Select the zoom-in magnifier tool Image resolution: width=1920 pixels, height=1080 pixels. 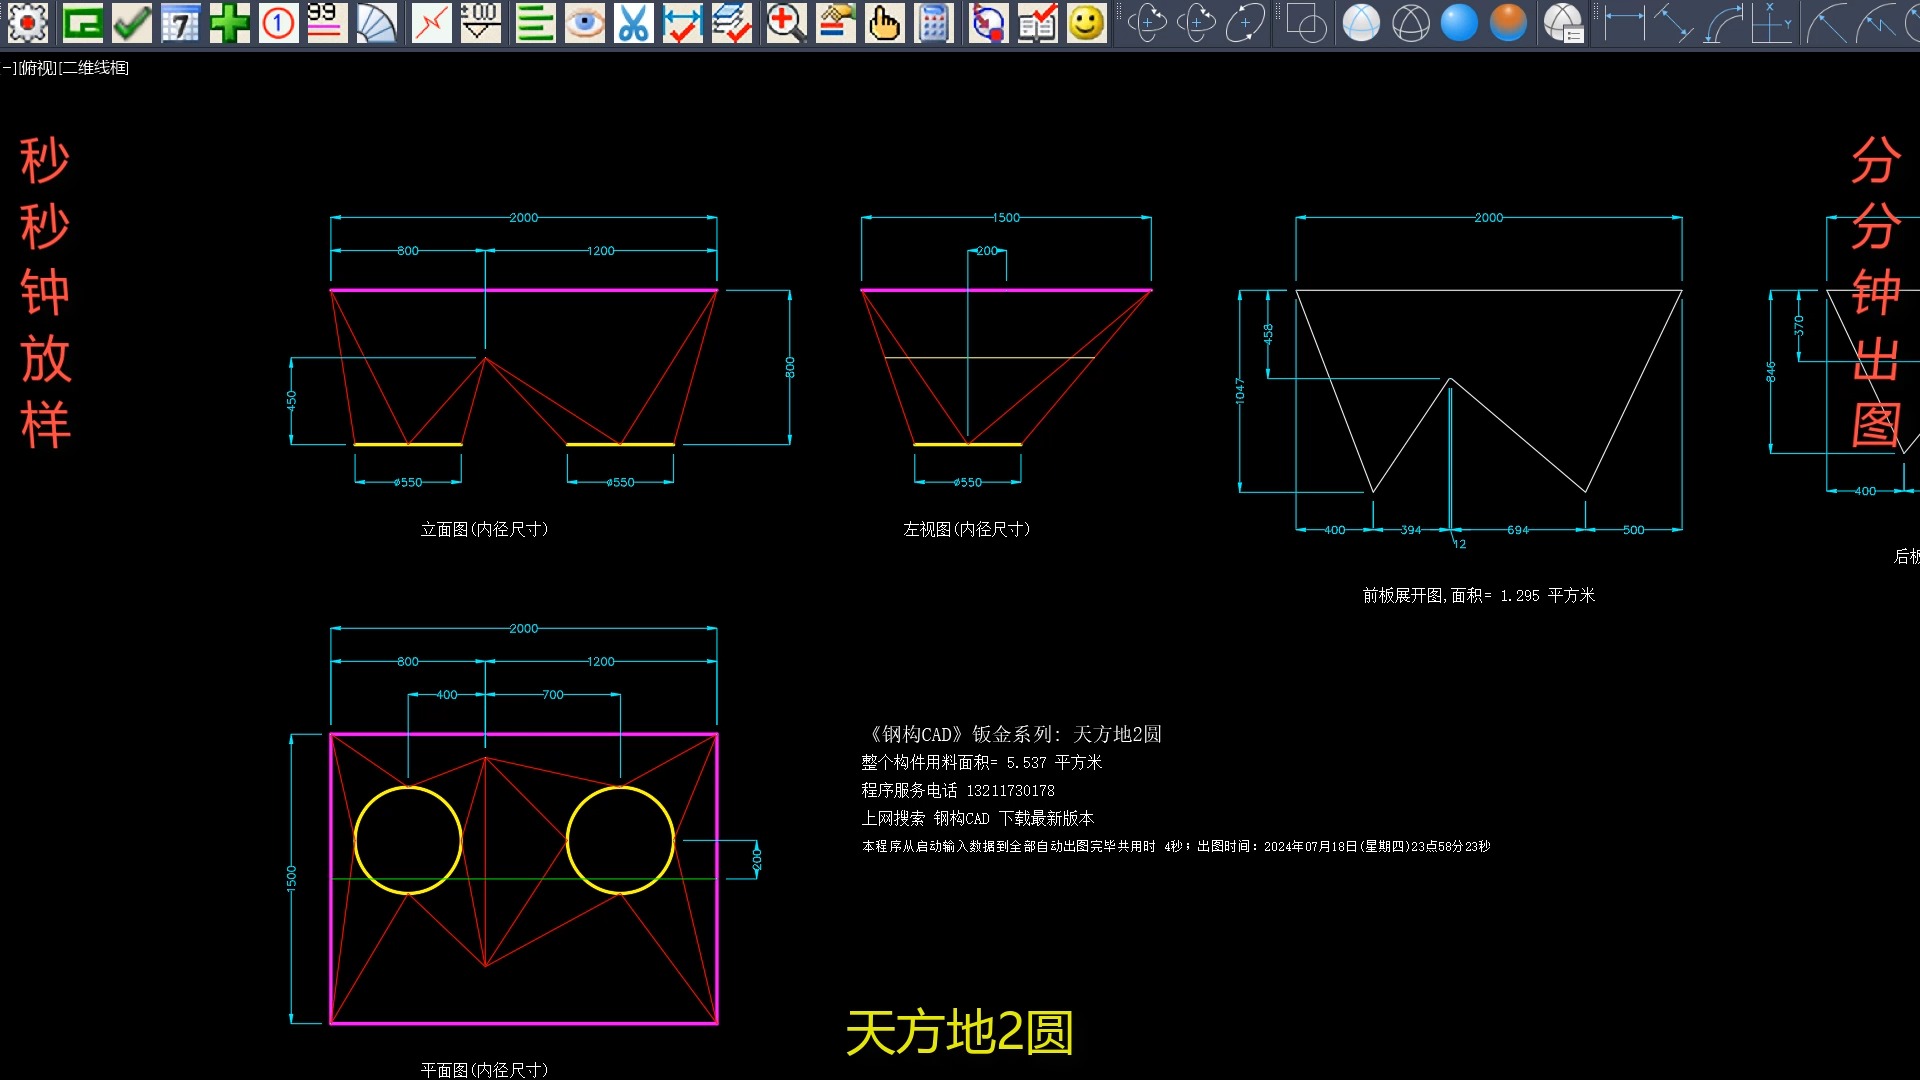pos(786,23)
